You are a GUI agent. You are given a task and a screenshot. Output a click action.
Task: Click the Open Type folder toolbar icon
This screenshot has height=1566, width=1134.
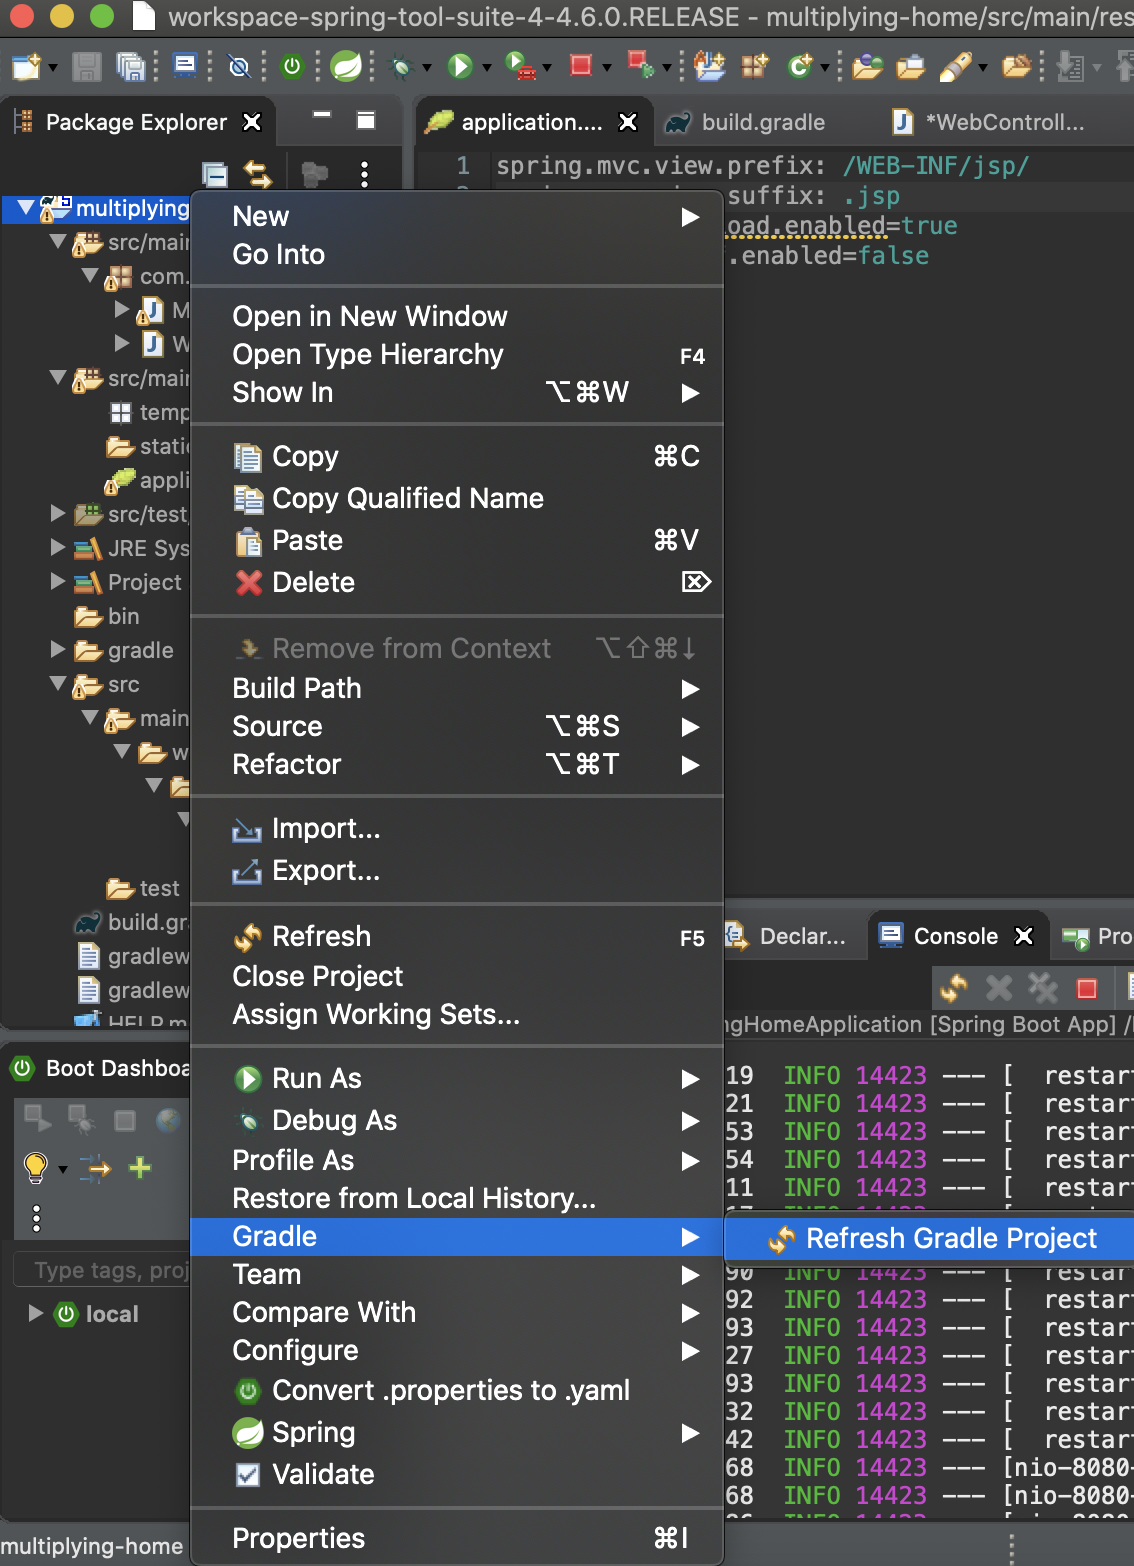point(867,67)
